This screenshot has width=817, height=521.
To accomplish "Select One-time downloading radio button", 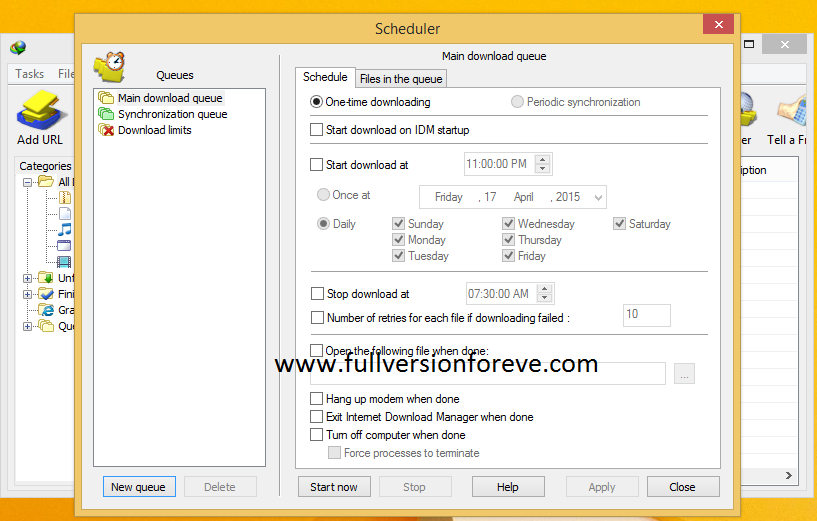I will [x=316, y=102].
